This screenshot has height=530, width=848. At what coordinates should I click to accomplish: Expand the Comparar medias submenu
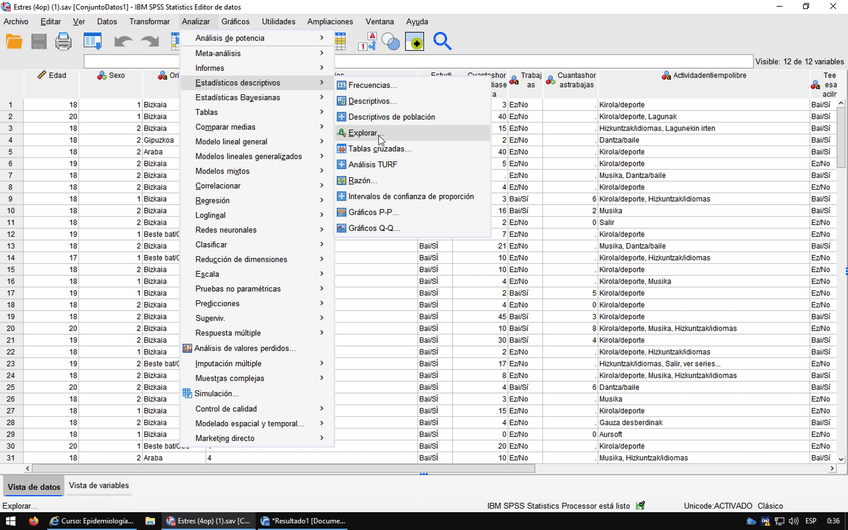(x=225, y=127)
